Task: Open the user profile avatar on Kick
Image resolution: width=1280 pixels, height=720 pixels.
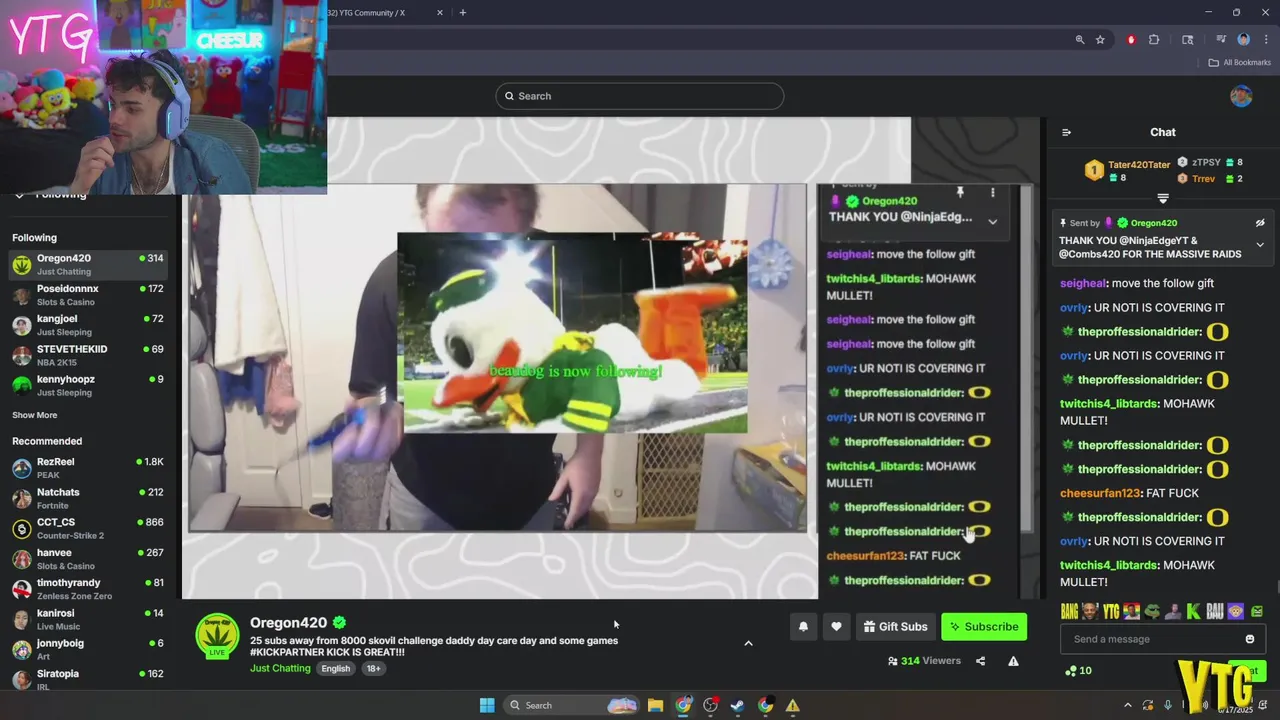Action: 1241,96
